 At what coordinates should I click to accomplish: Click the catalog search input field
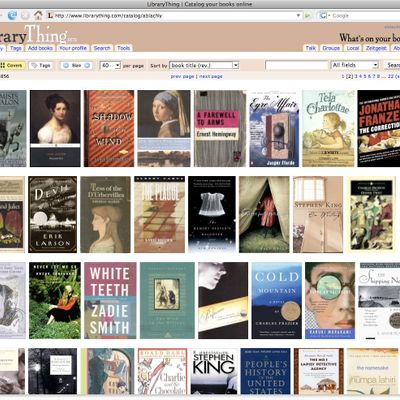[297, 65]
